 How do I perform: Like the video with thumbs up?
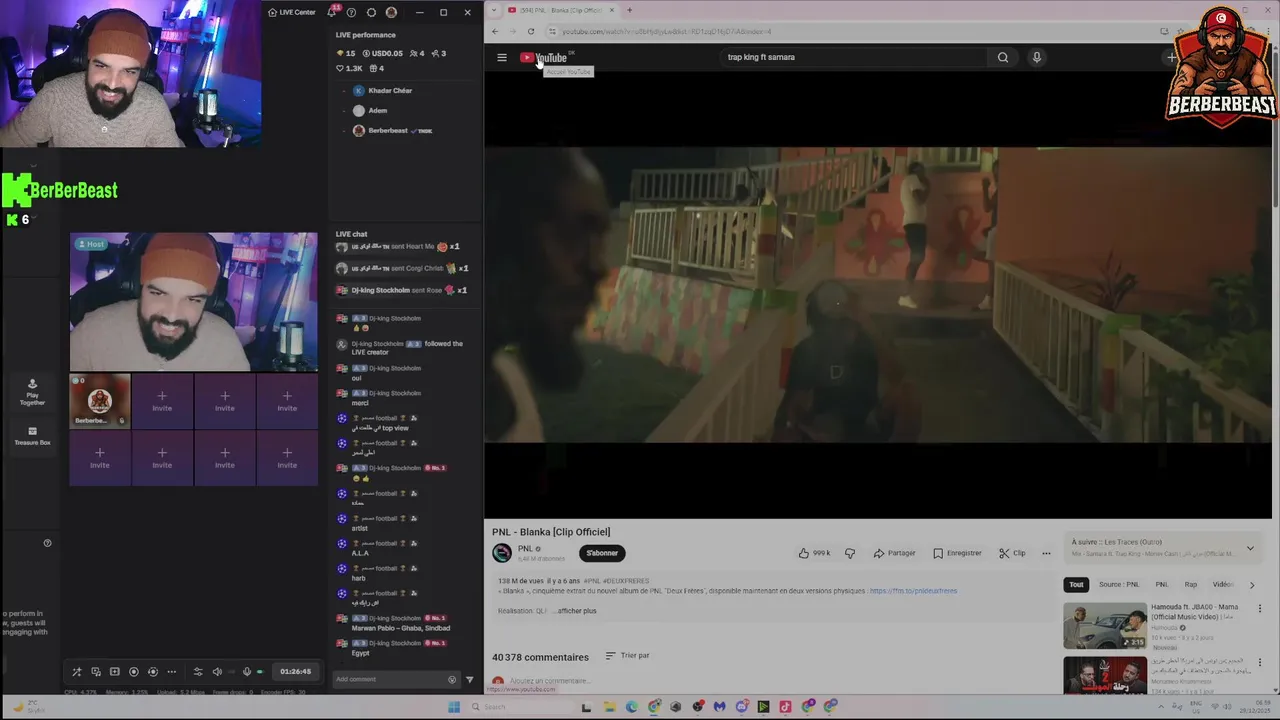point(815,553)
